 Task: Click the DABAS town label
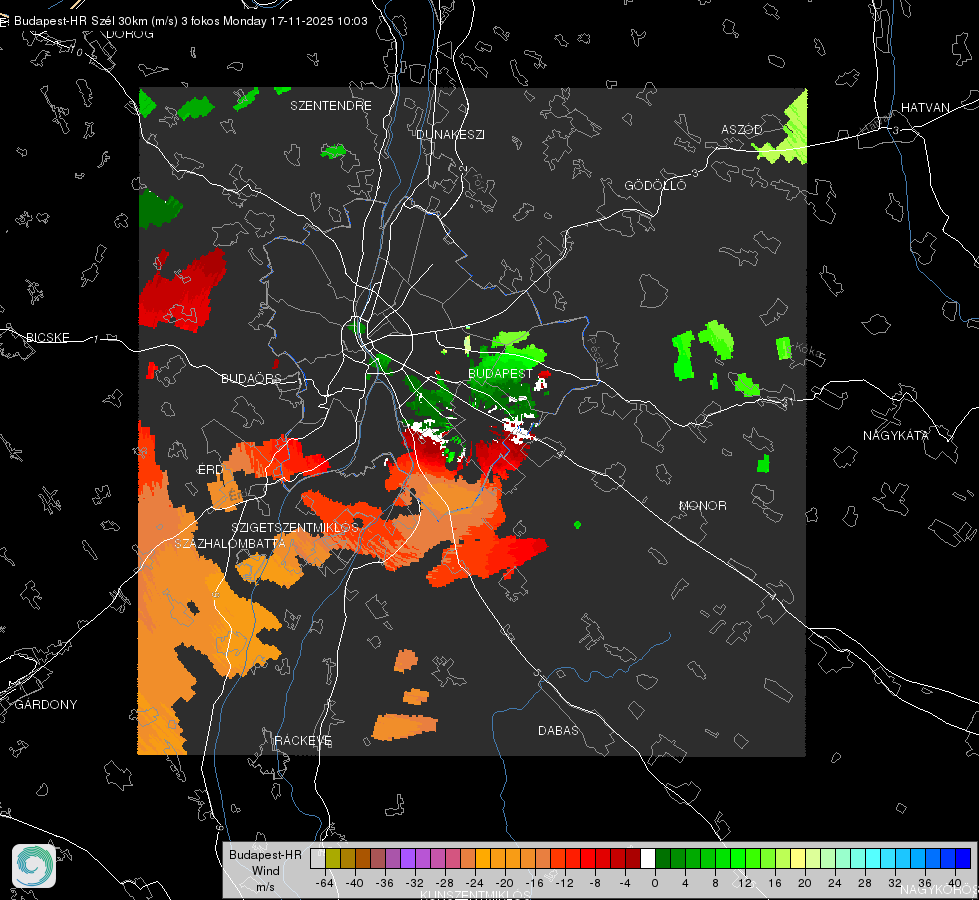[x=558, y=731]
